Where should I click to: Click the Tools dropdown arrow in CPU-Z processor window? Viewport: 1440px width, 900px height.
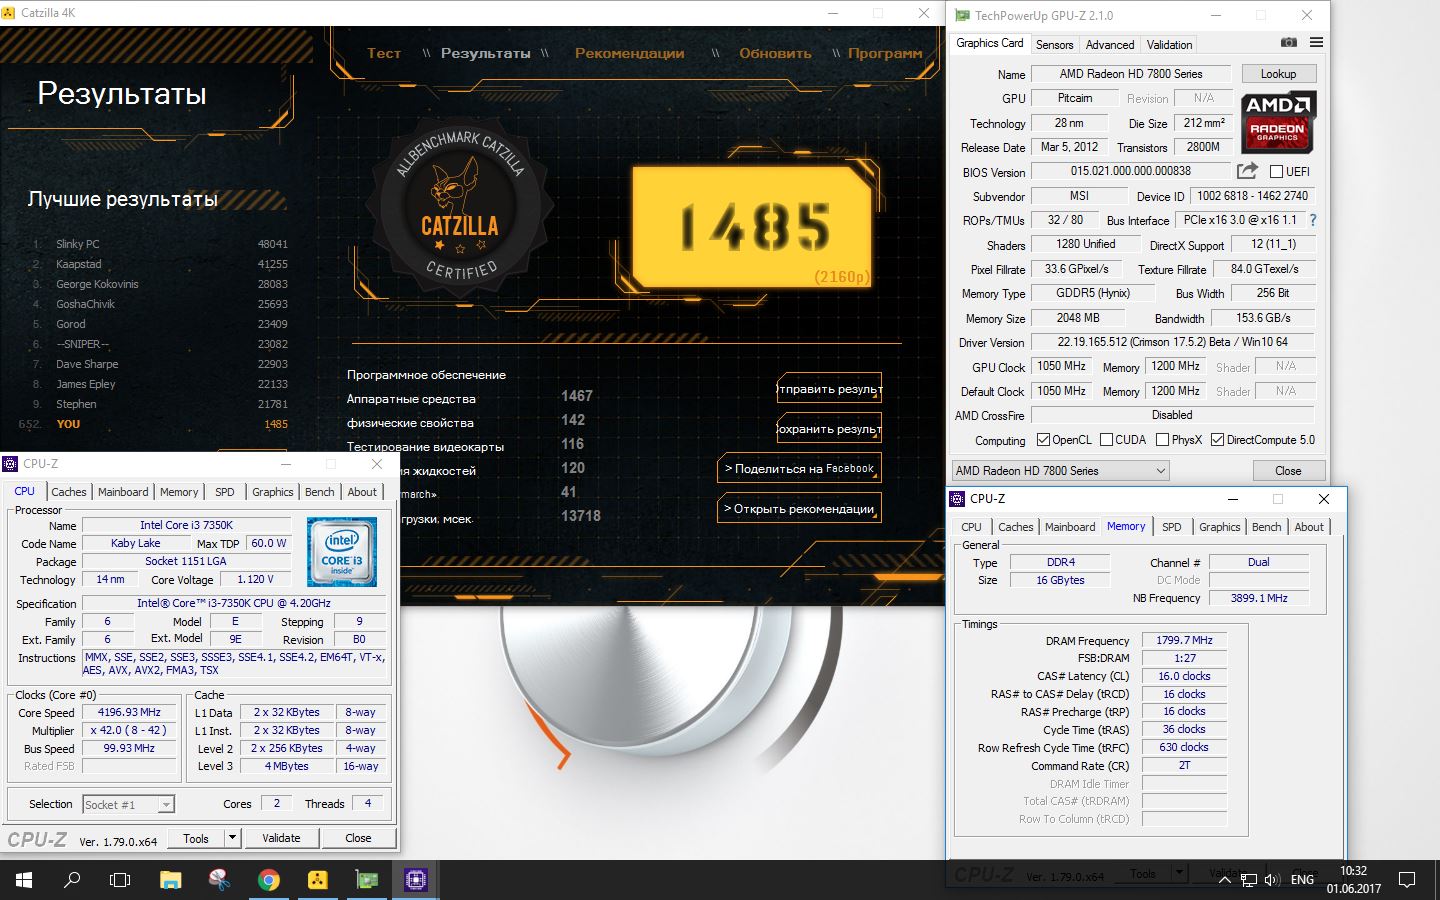(232, 838)
